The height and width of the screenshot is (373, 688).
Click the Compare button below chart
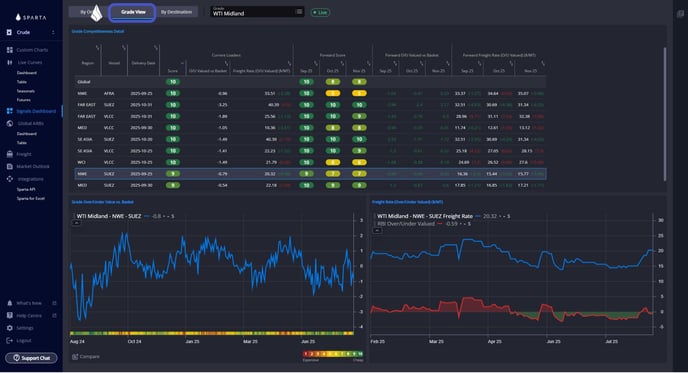[86, 357]
